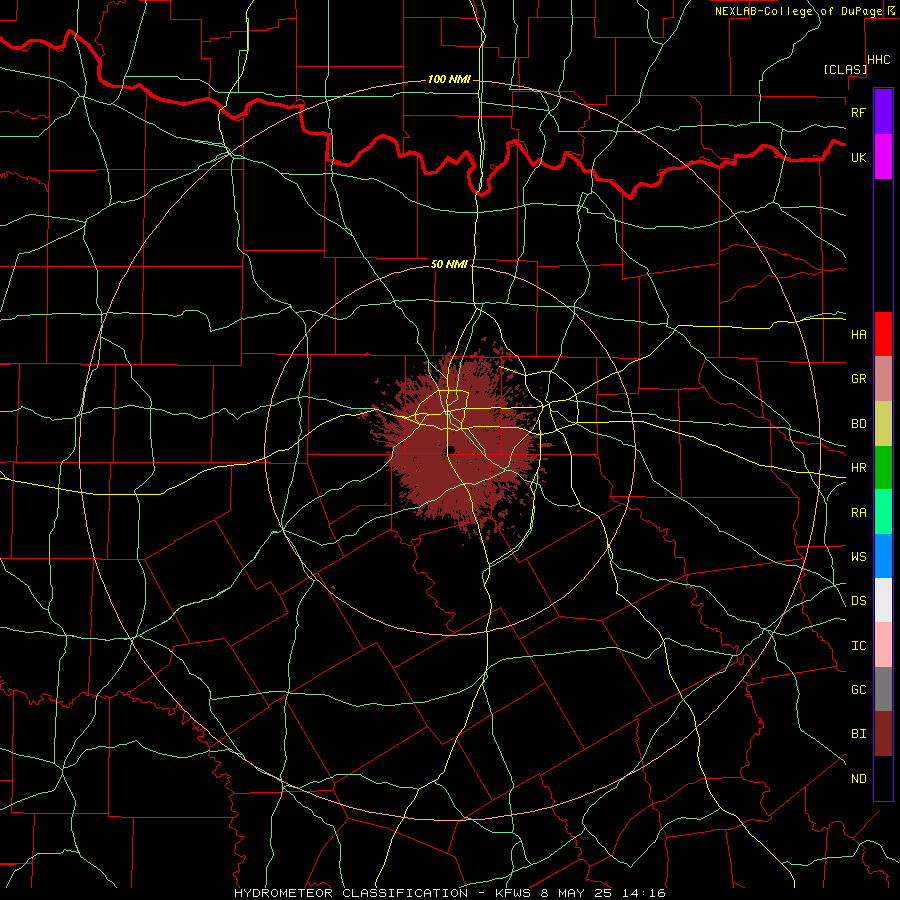Viewport: 900px width, 900px height.
Task: Select the gray GC legend swatch
Action: point(883,689)
